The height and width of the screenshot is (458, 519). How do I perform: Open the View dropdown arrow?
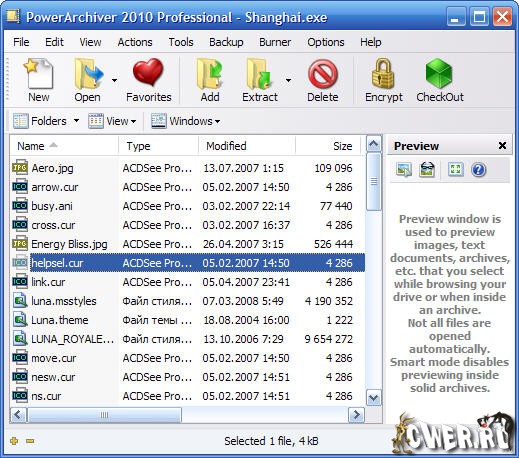pyautogui.click(x=133, y=121)
